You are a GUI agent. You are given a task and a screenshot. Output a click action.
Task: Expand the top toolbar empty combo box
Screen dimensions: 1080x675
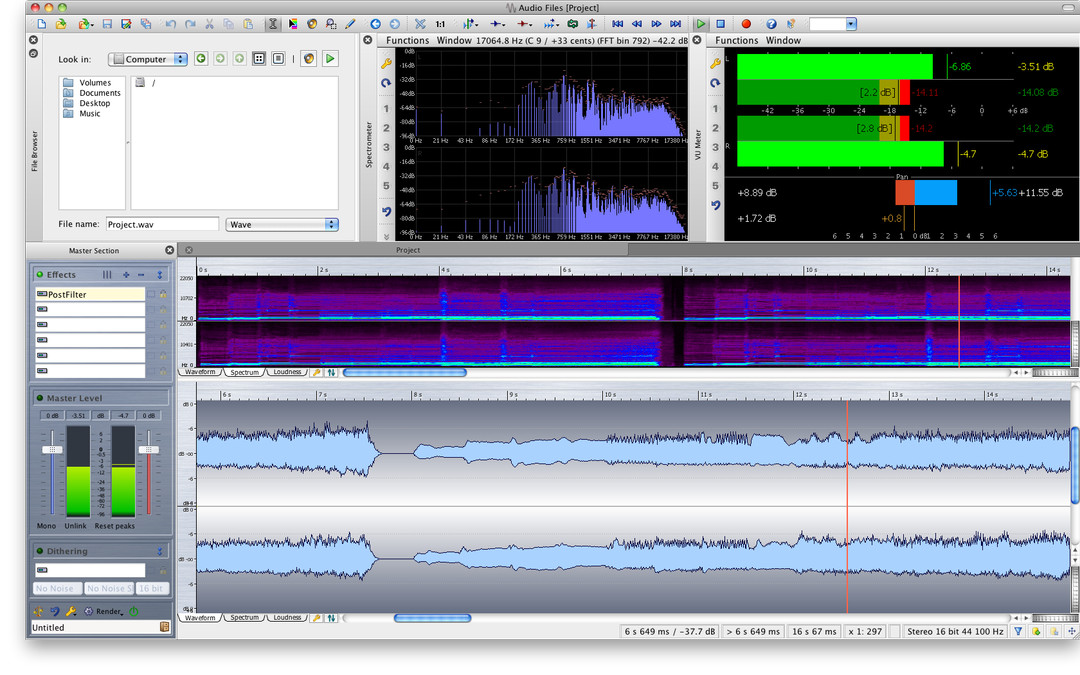point(850,23)
